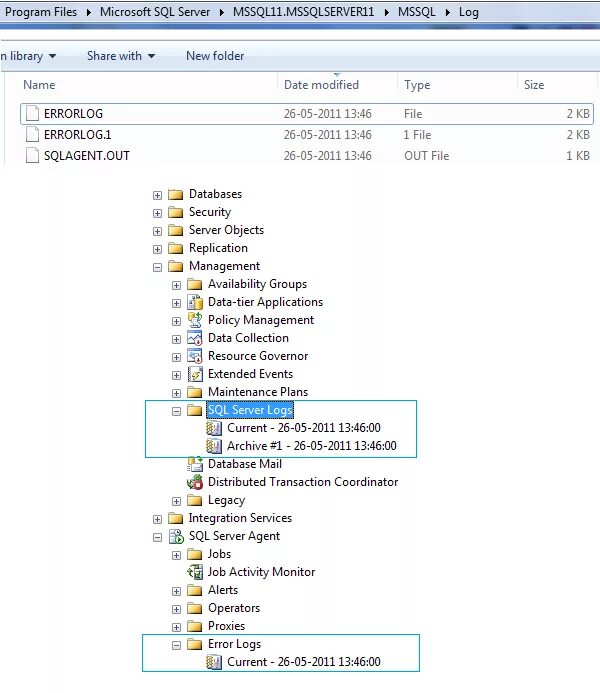Image resolution: width=600 pixels, height=693 pixels.
Task: Collapse the SQL Server Agent node
Action: point(157,537)
